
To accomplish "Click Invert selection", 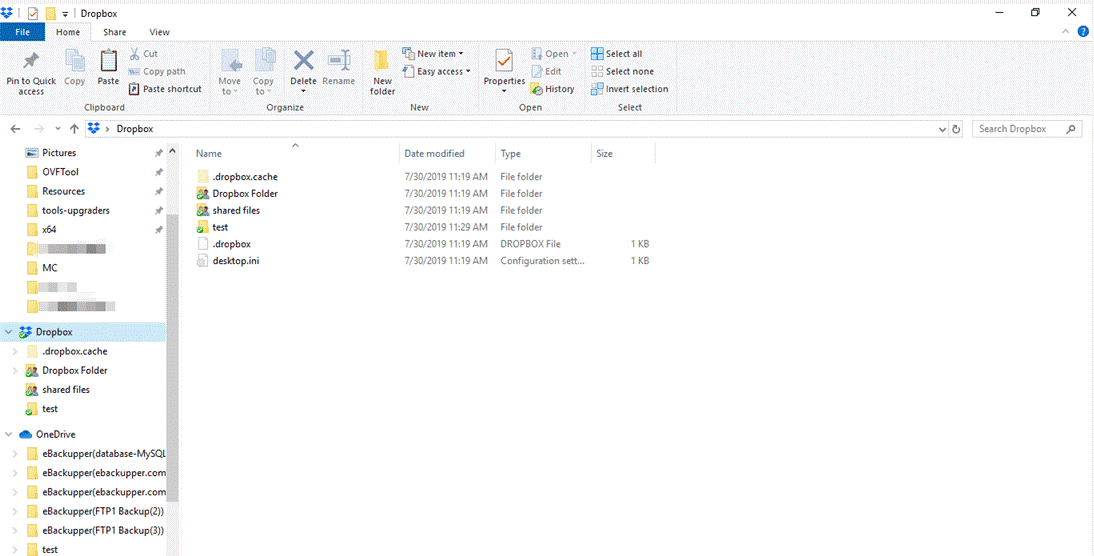I will point(629,89).
